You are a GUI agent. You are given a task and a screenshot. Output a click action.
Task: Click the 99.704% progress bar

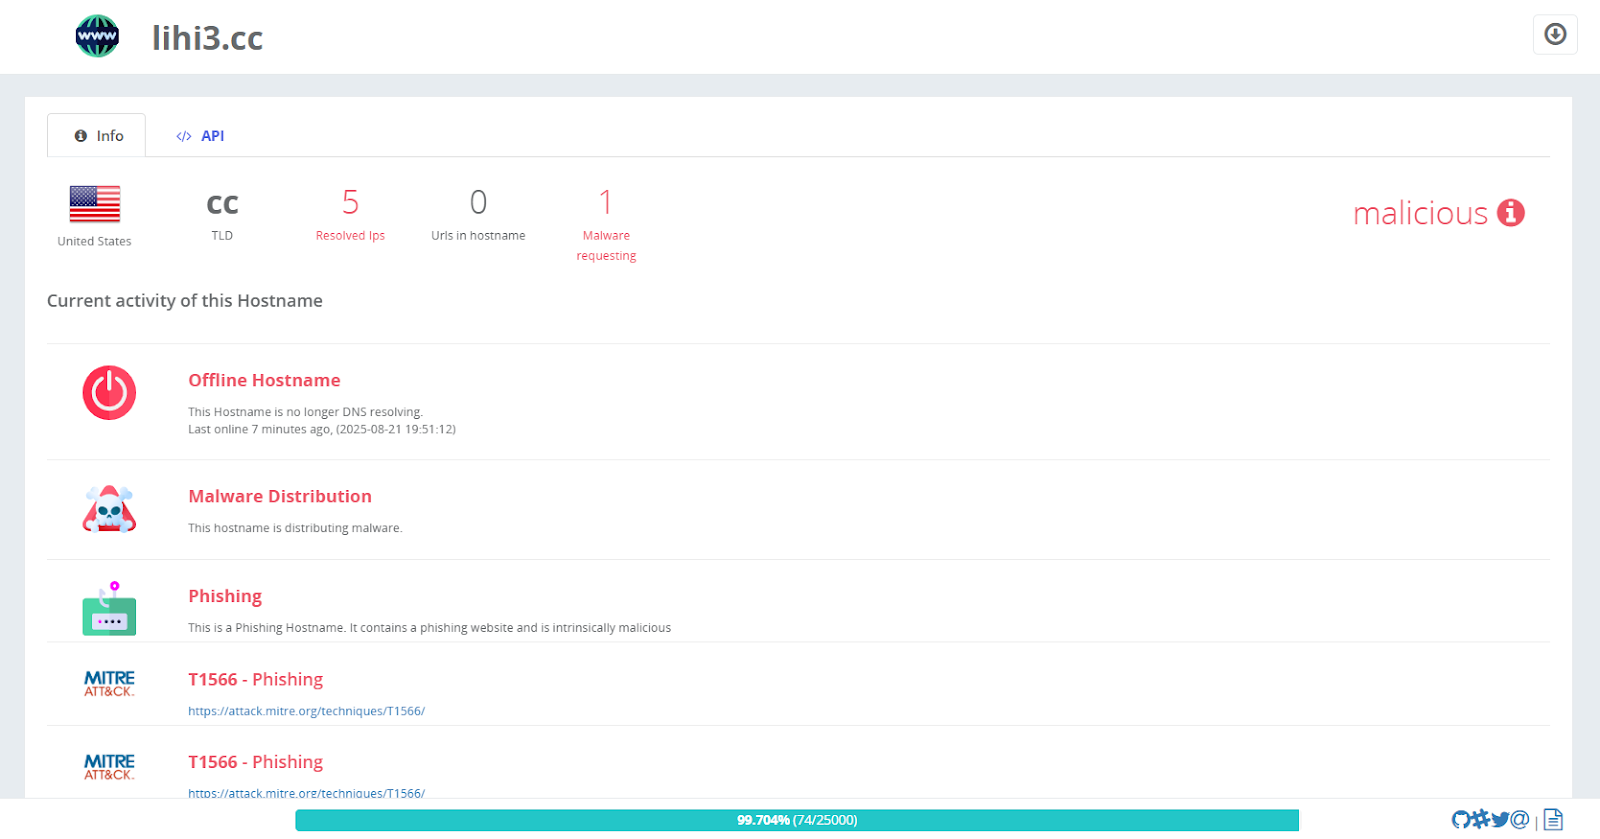797,820
